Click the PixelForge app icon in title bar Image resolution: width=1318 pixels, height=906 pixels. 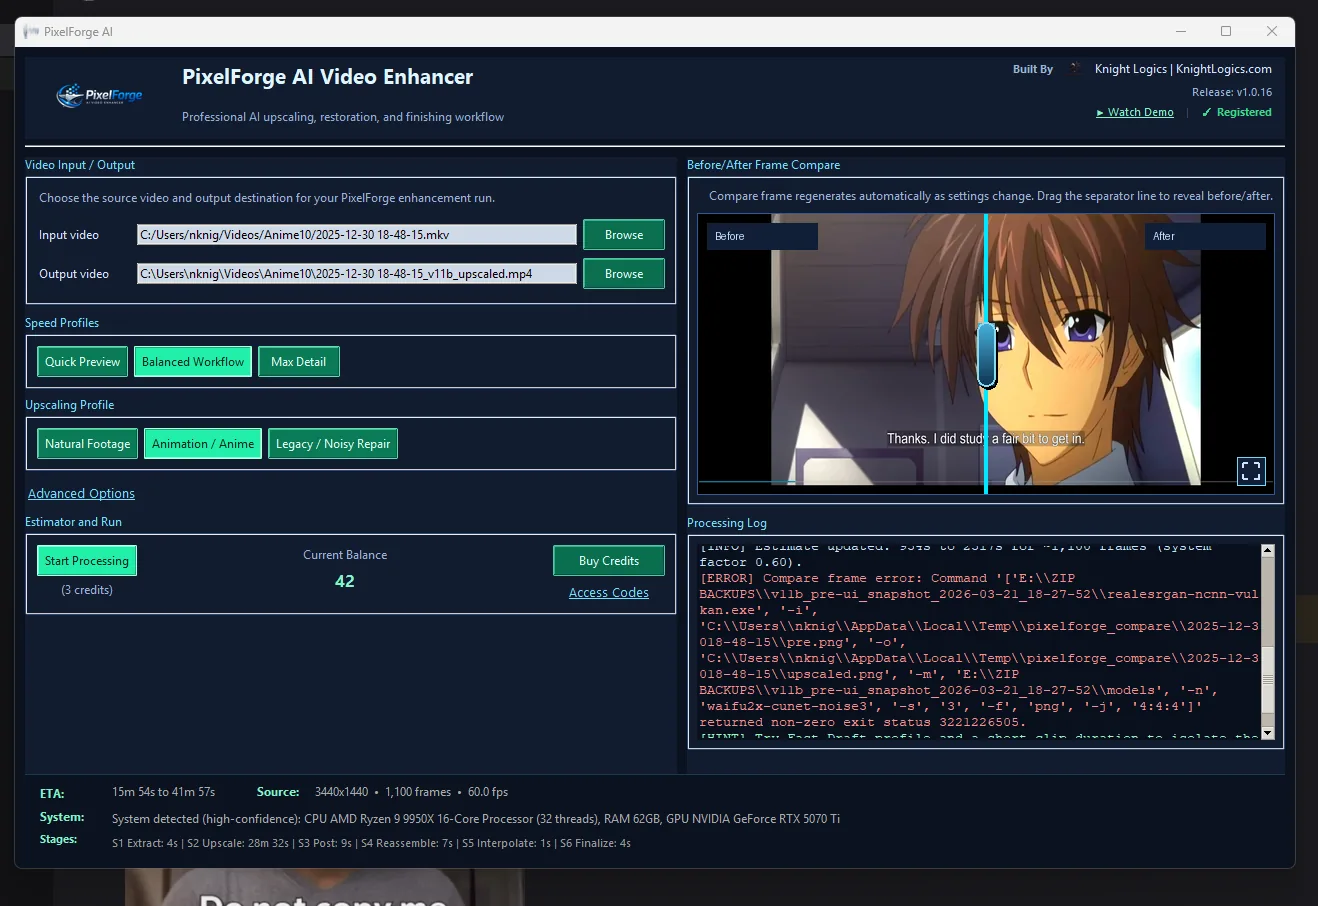(31, 32)
